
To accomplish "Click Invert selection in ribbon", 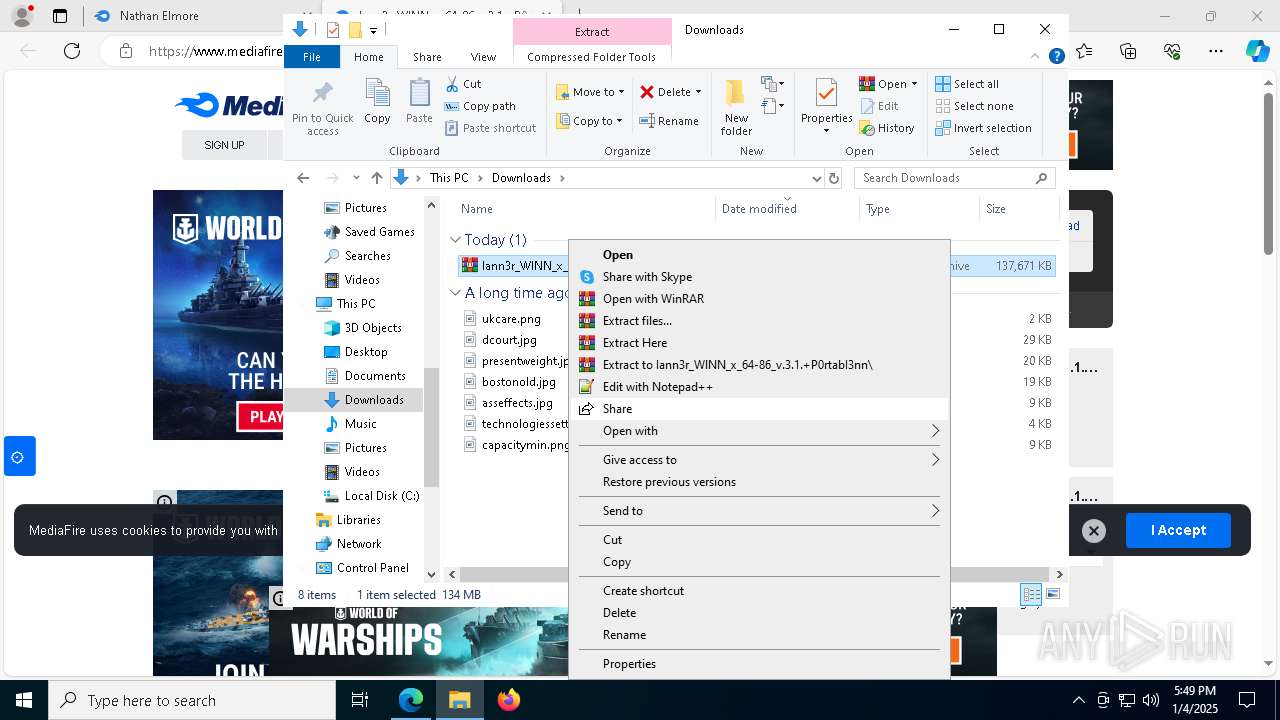I will point(983,128).
